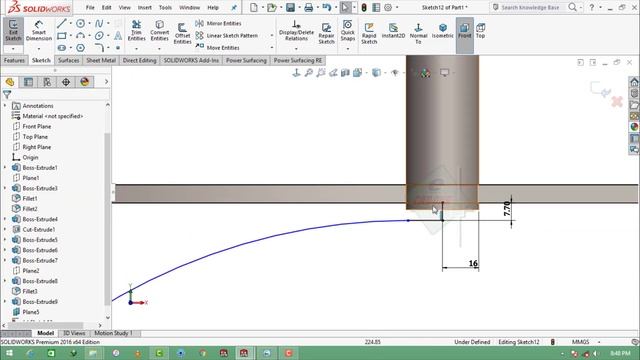Click Linear Sketch Pattern
This screenshot has height=360, width=640.
click(227, 36)
